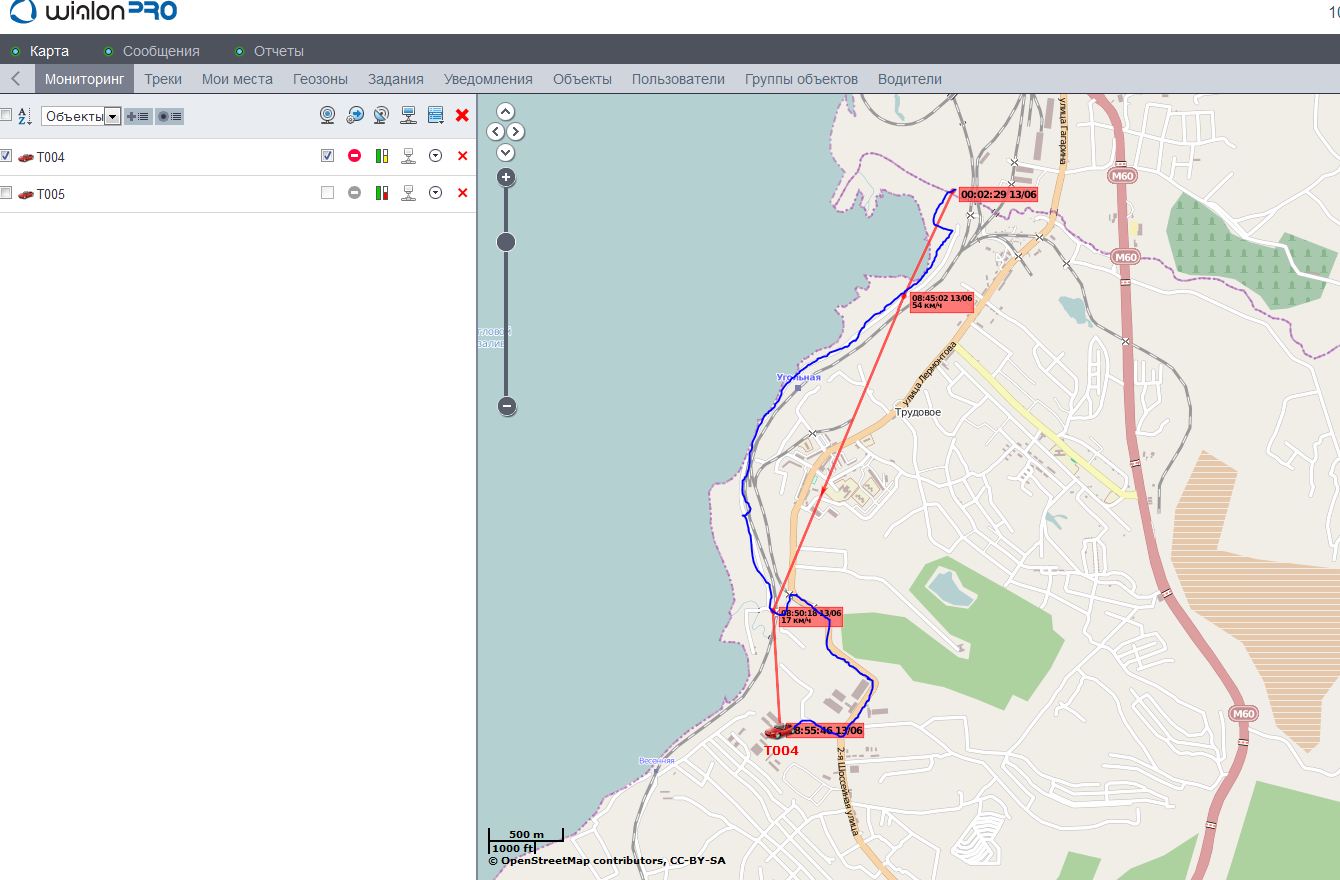Remove T005 with its red X icon

[462, 193]
